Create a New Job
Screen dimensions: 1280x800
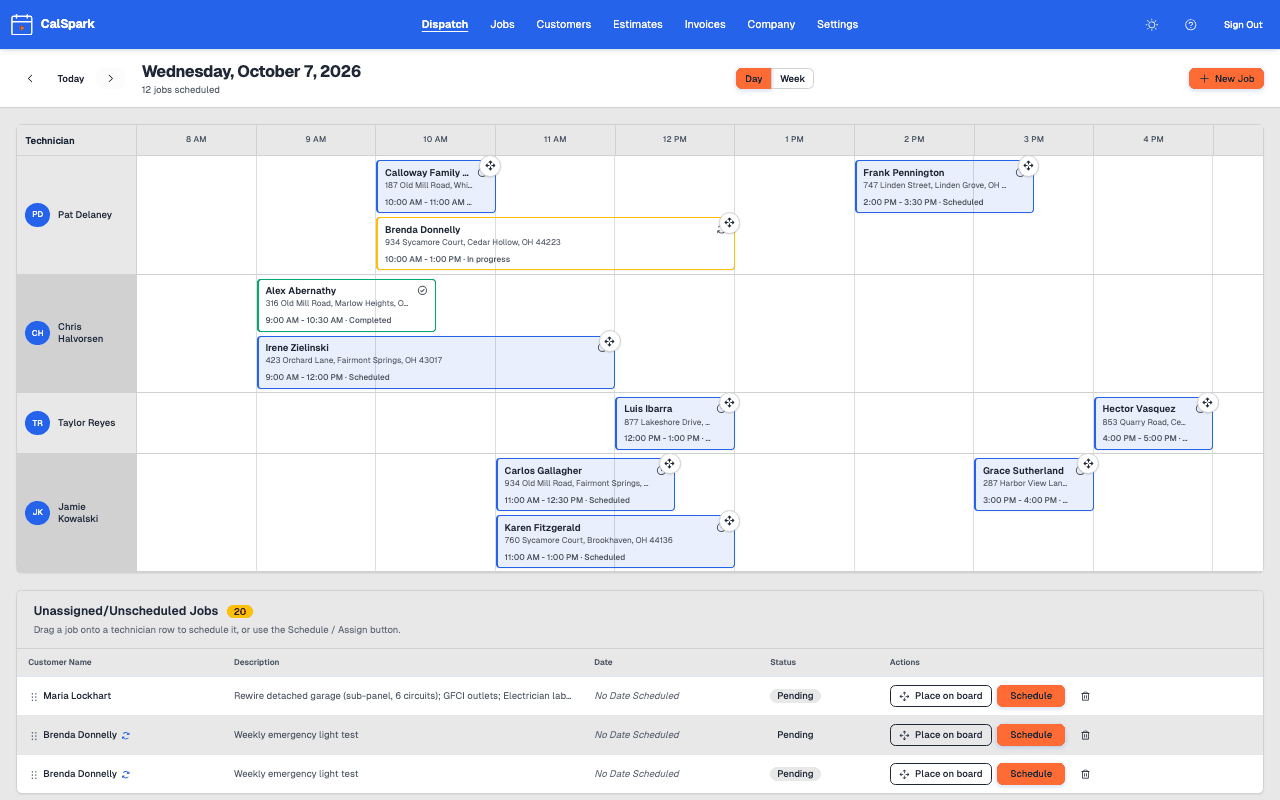1226,78
